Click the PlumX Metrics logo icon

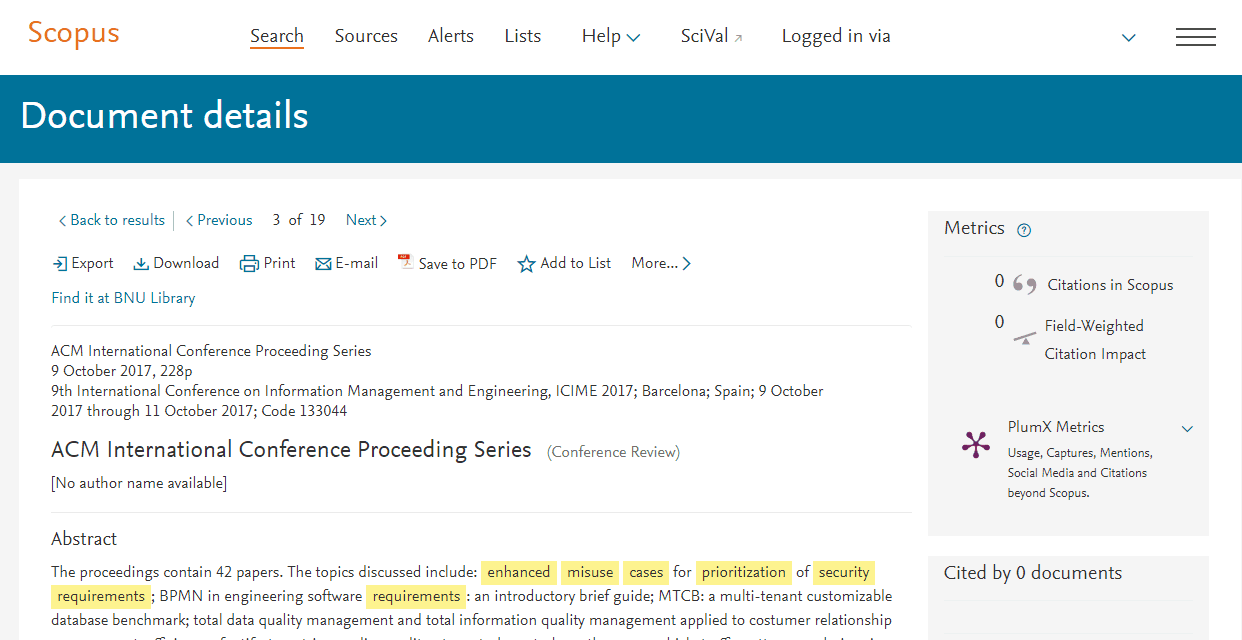pyautogui.click(x=976, y=444)
